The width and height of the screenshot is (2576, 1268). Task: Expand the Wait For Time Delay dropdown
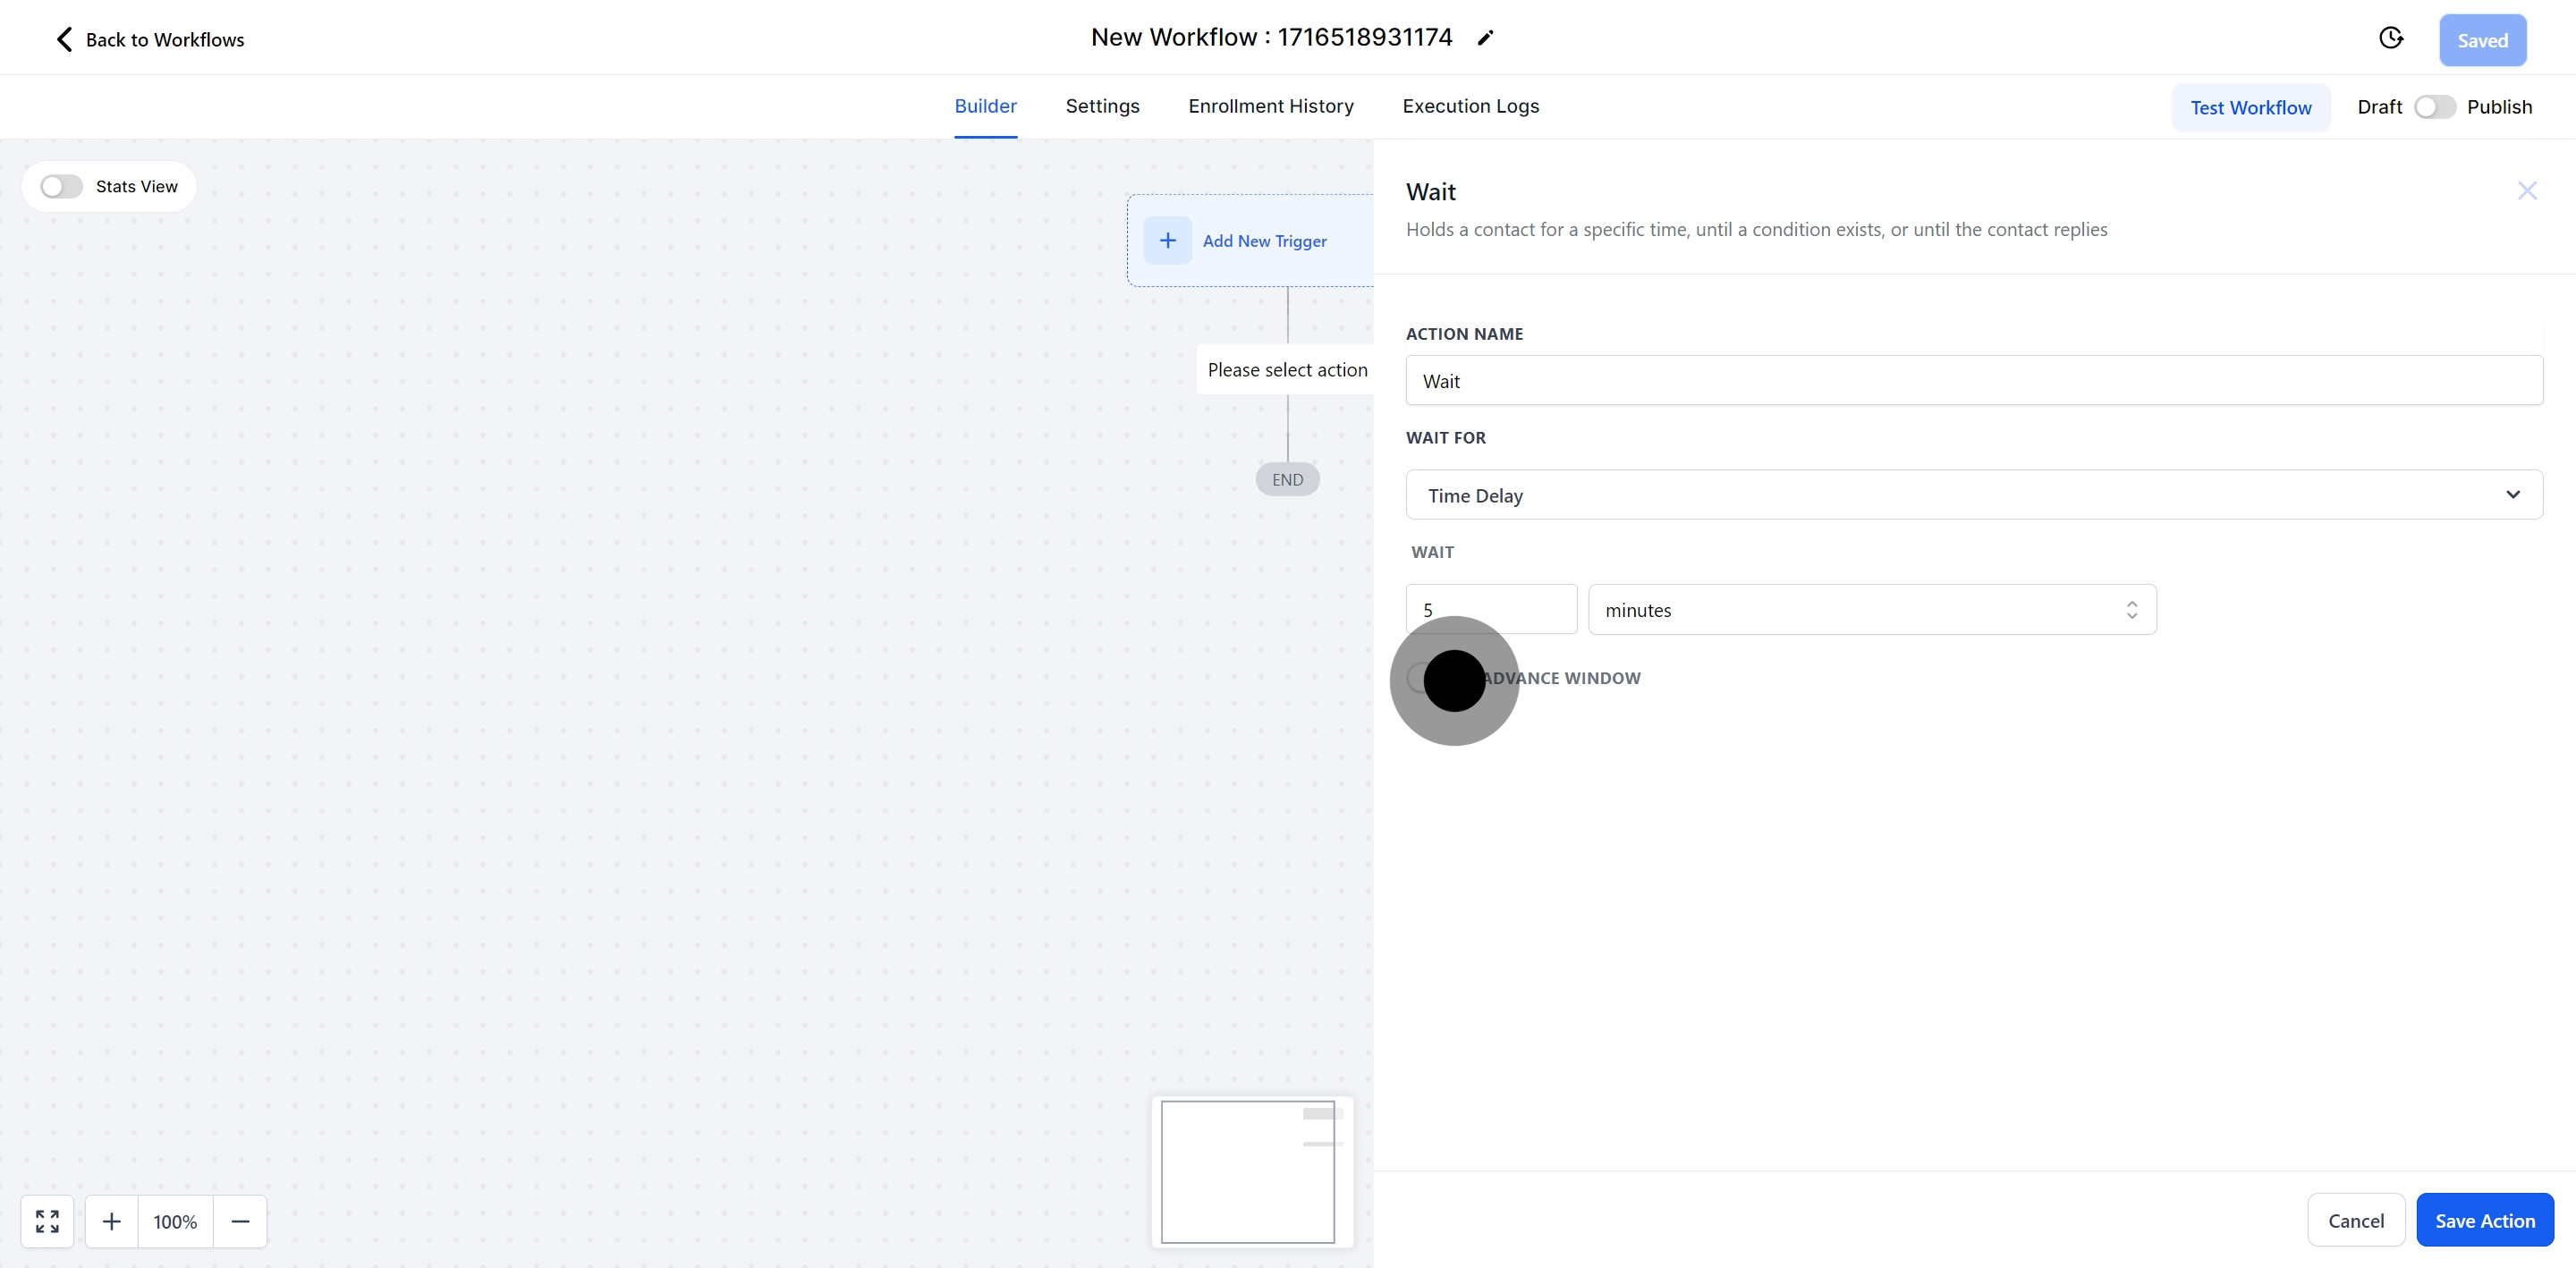point(1973,495)
